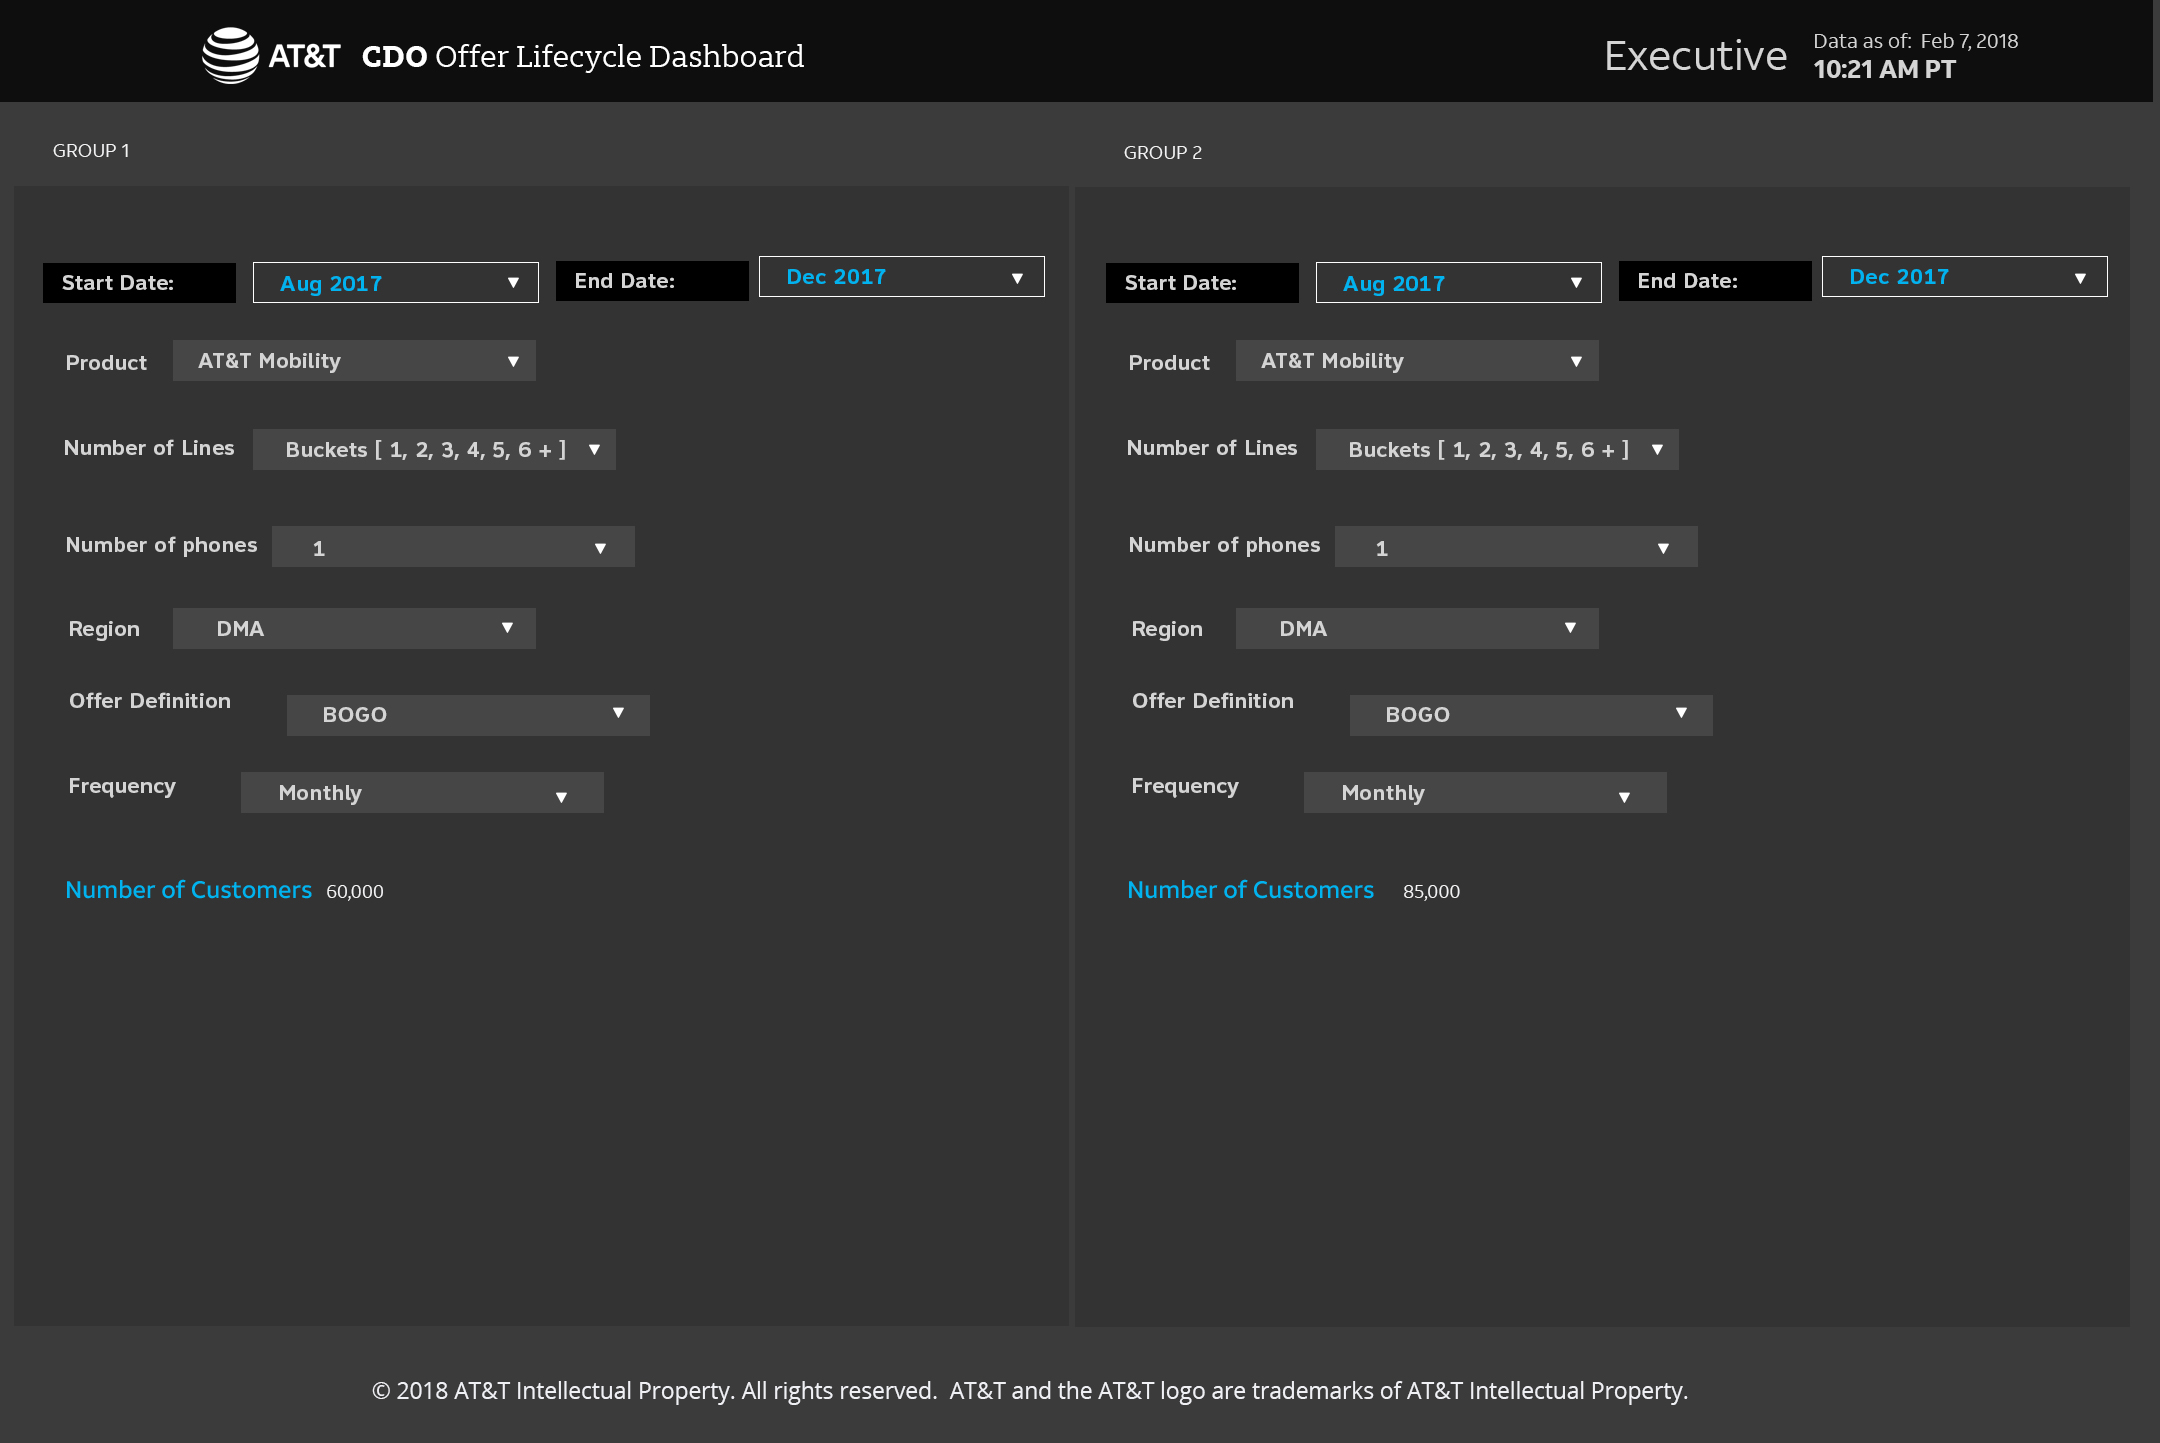Screen dimensions: 2160x1443
Task: Open Group 1 Region DMA dropdown
Action: 354,629
